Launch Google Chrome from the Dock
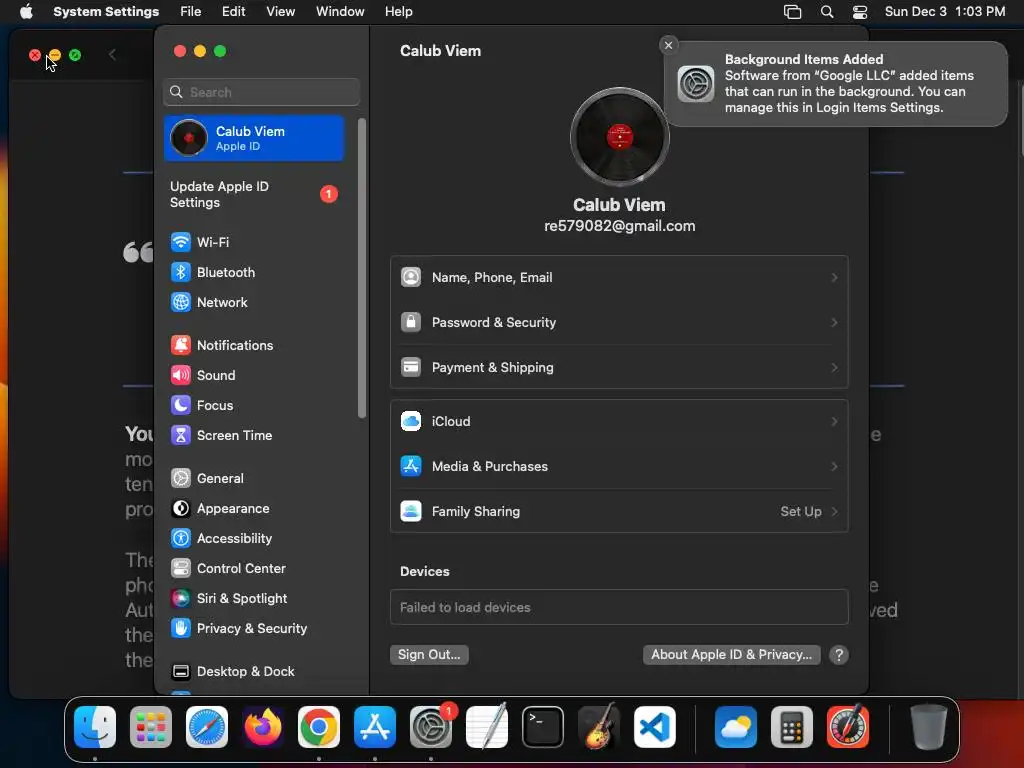Screen dimensions: 1024x768 click(x=319, y=727)
